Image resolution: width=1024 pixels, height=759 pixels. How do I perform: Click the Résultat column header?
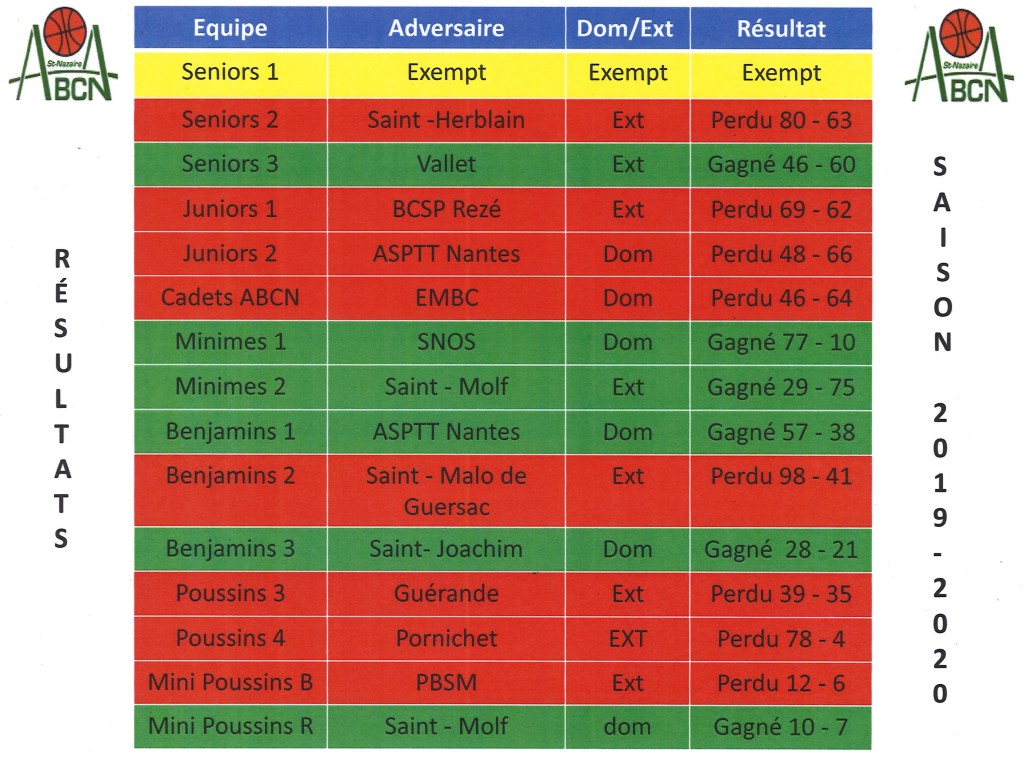point(781,28)
